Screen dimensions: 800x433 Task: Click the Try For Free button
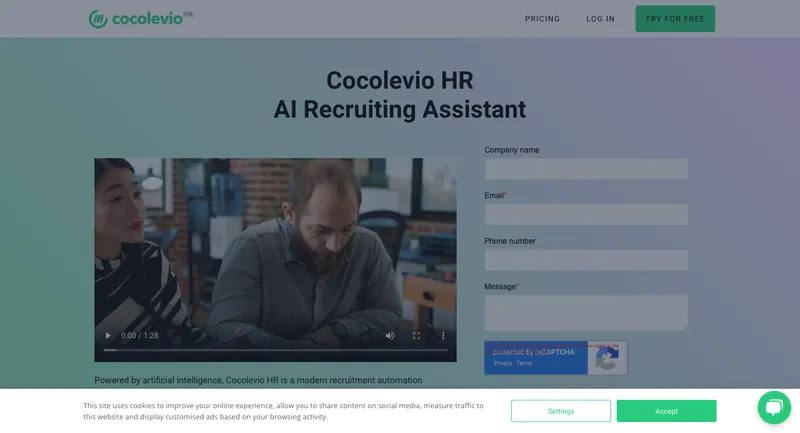click(x=675, y=19)
